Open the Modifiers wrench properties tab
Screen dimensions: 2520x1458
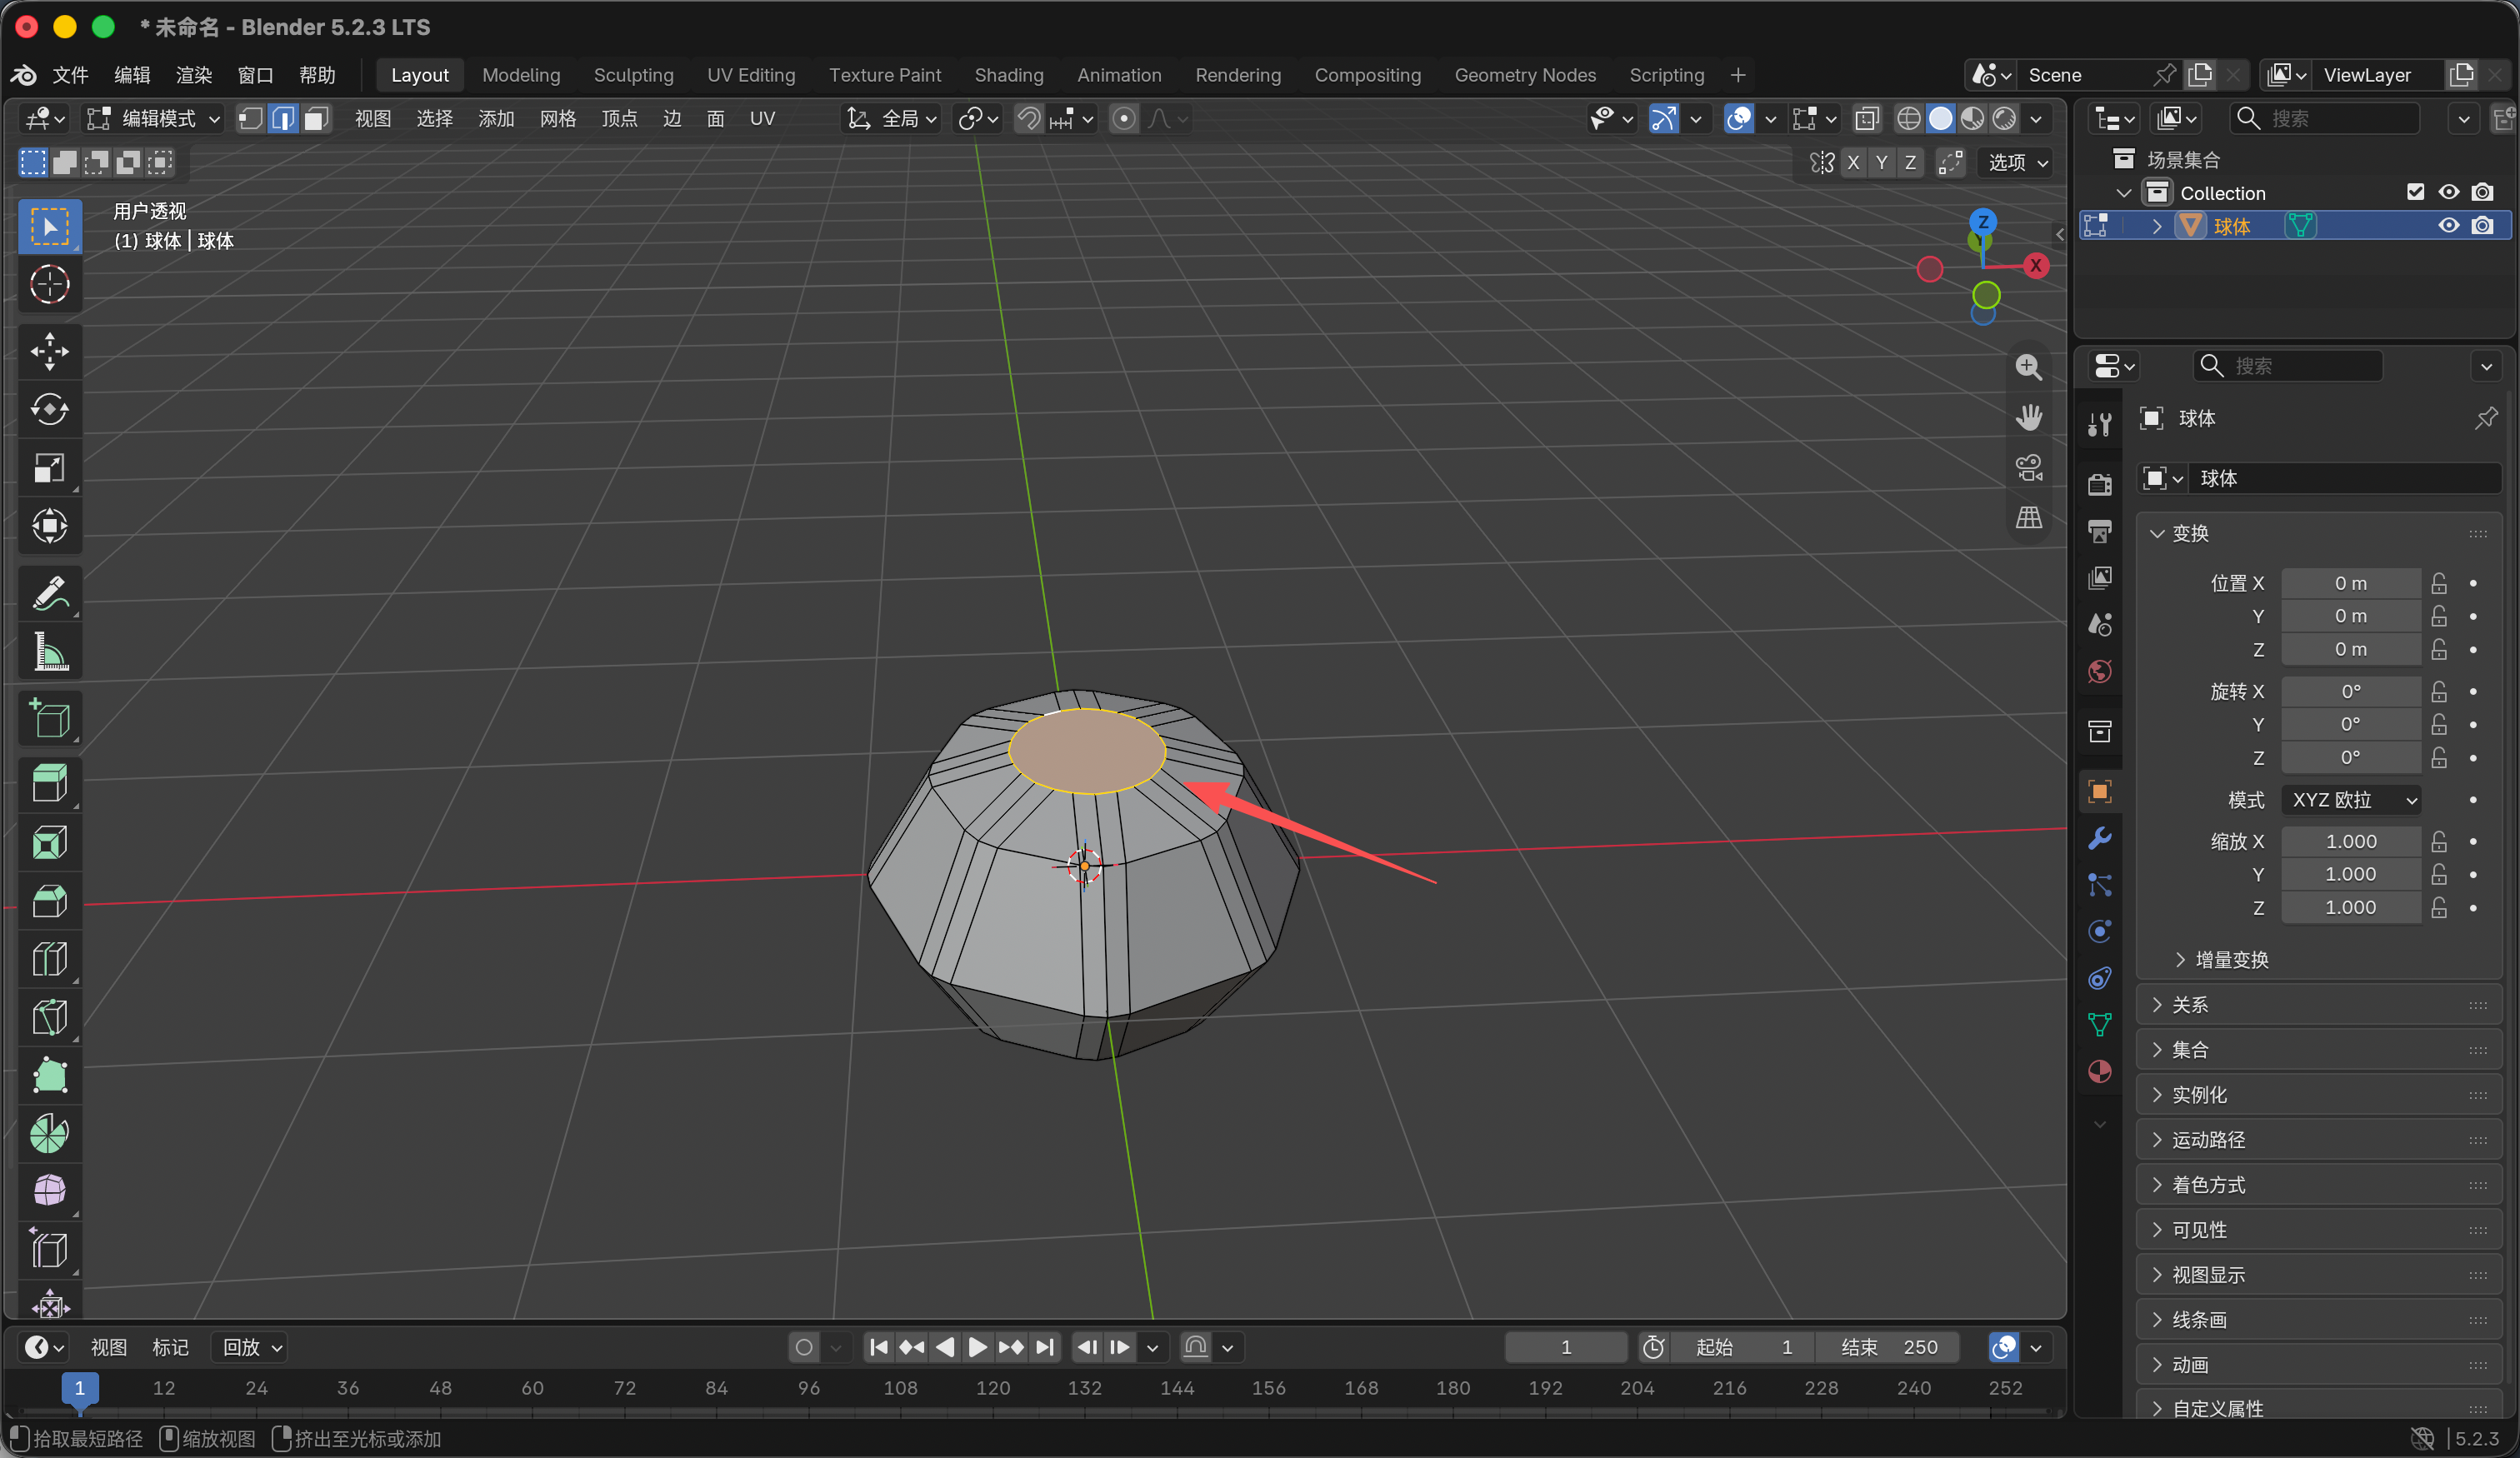[2099, 838]
